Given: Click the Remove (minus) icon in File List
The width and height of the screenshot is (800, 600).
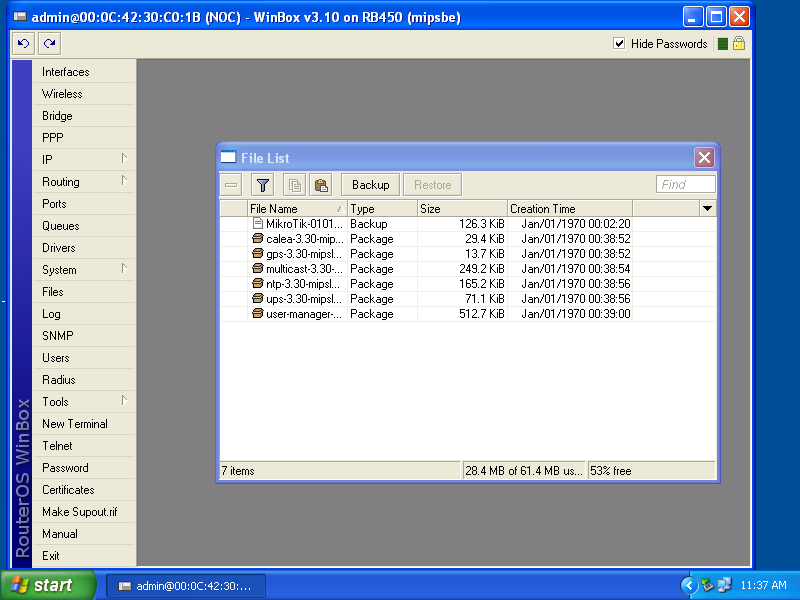Looking at the screenshot, I should click(x=231, y=184).
